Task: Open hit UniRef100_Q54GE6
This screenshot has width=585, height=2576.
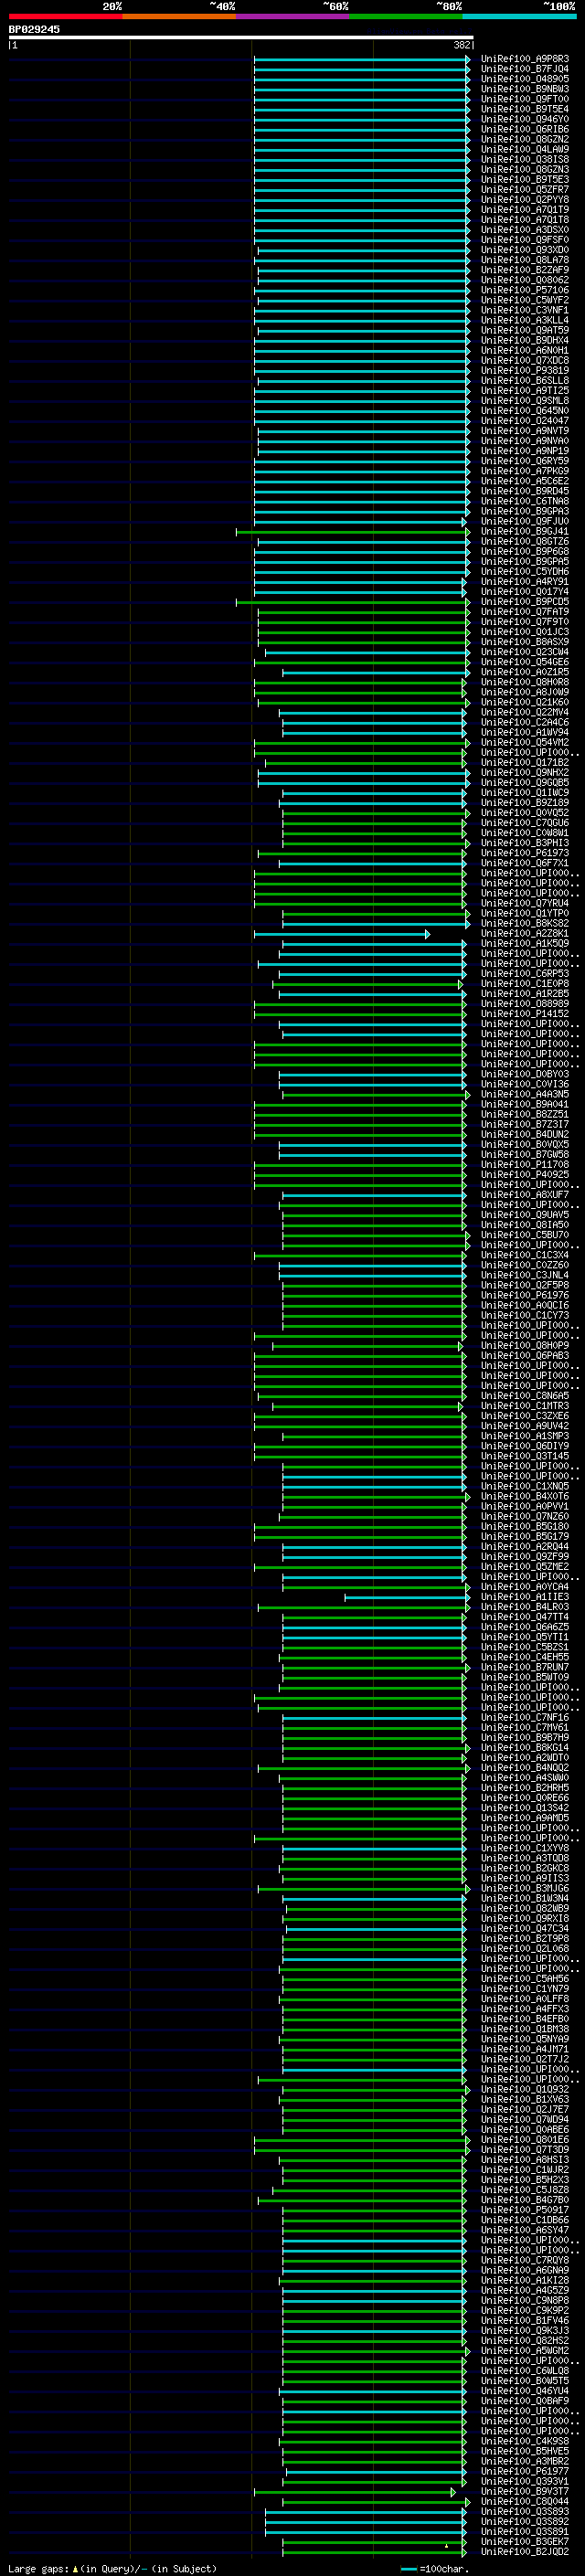Action: (525, 662)
